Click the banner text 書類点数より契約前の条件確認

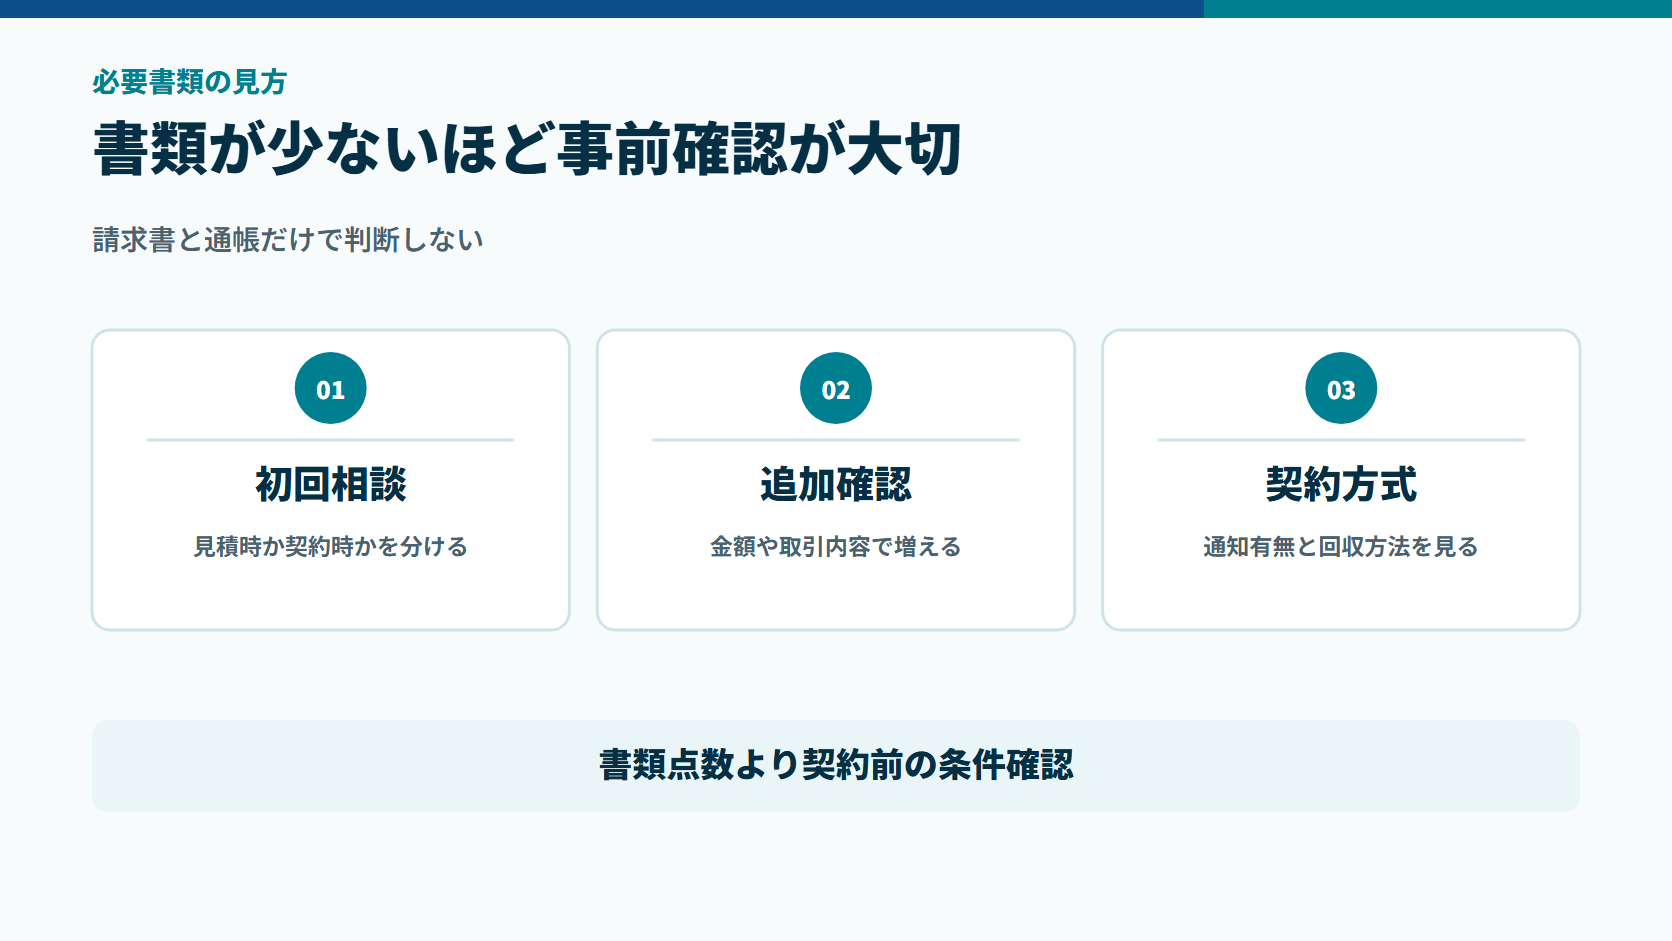[836, 765]
